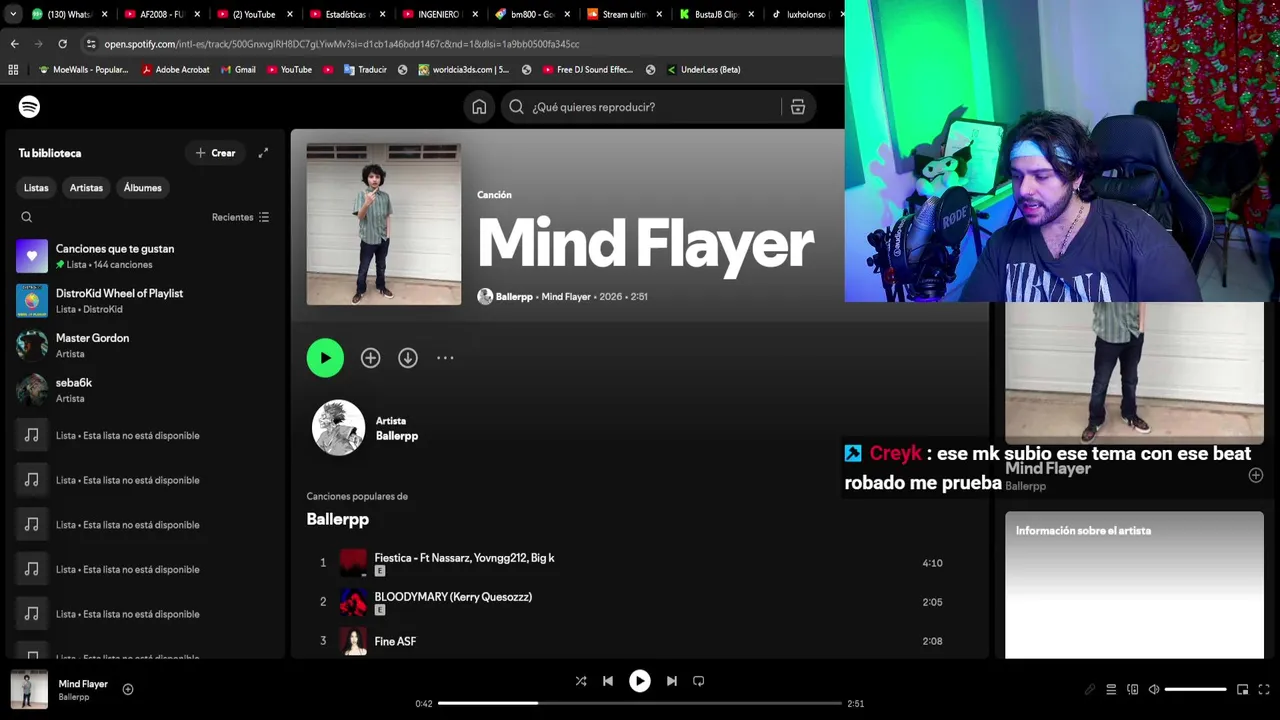Switch to the WhatsApp (130) tab
The image size is (1280, 720).
(67, 14)
